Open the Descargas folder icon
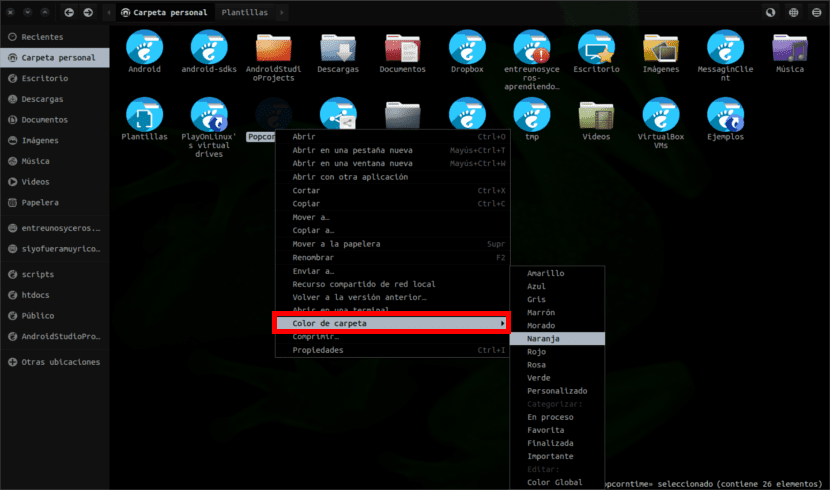This screenshot has height=490, width=830. tap(338, 48)
